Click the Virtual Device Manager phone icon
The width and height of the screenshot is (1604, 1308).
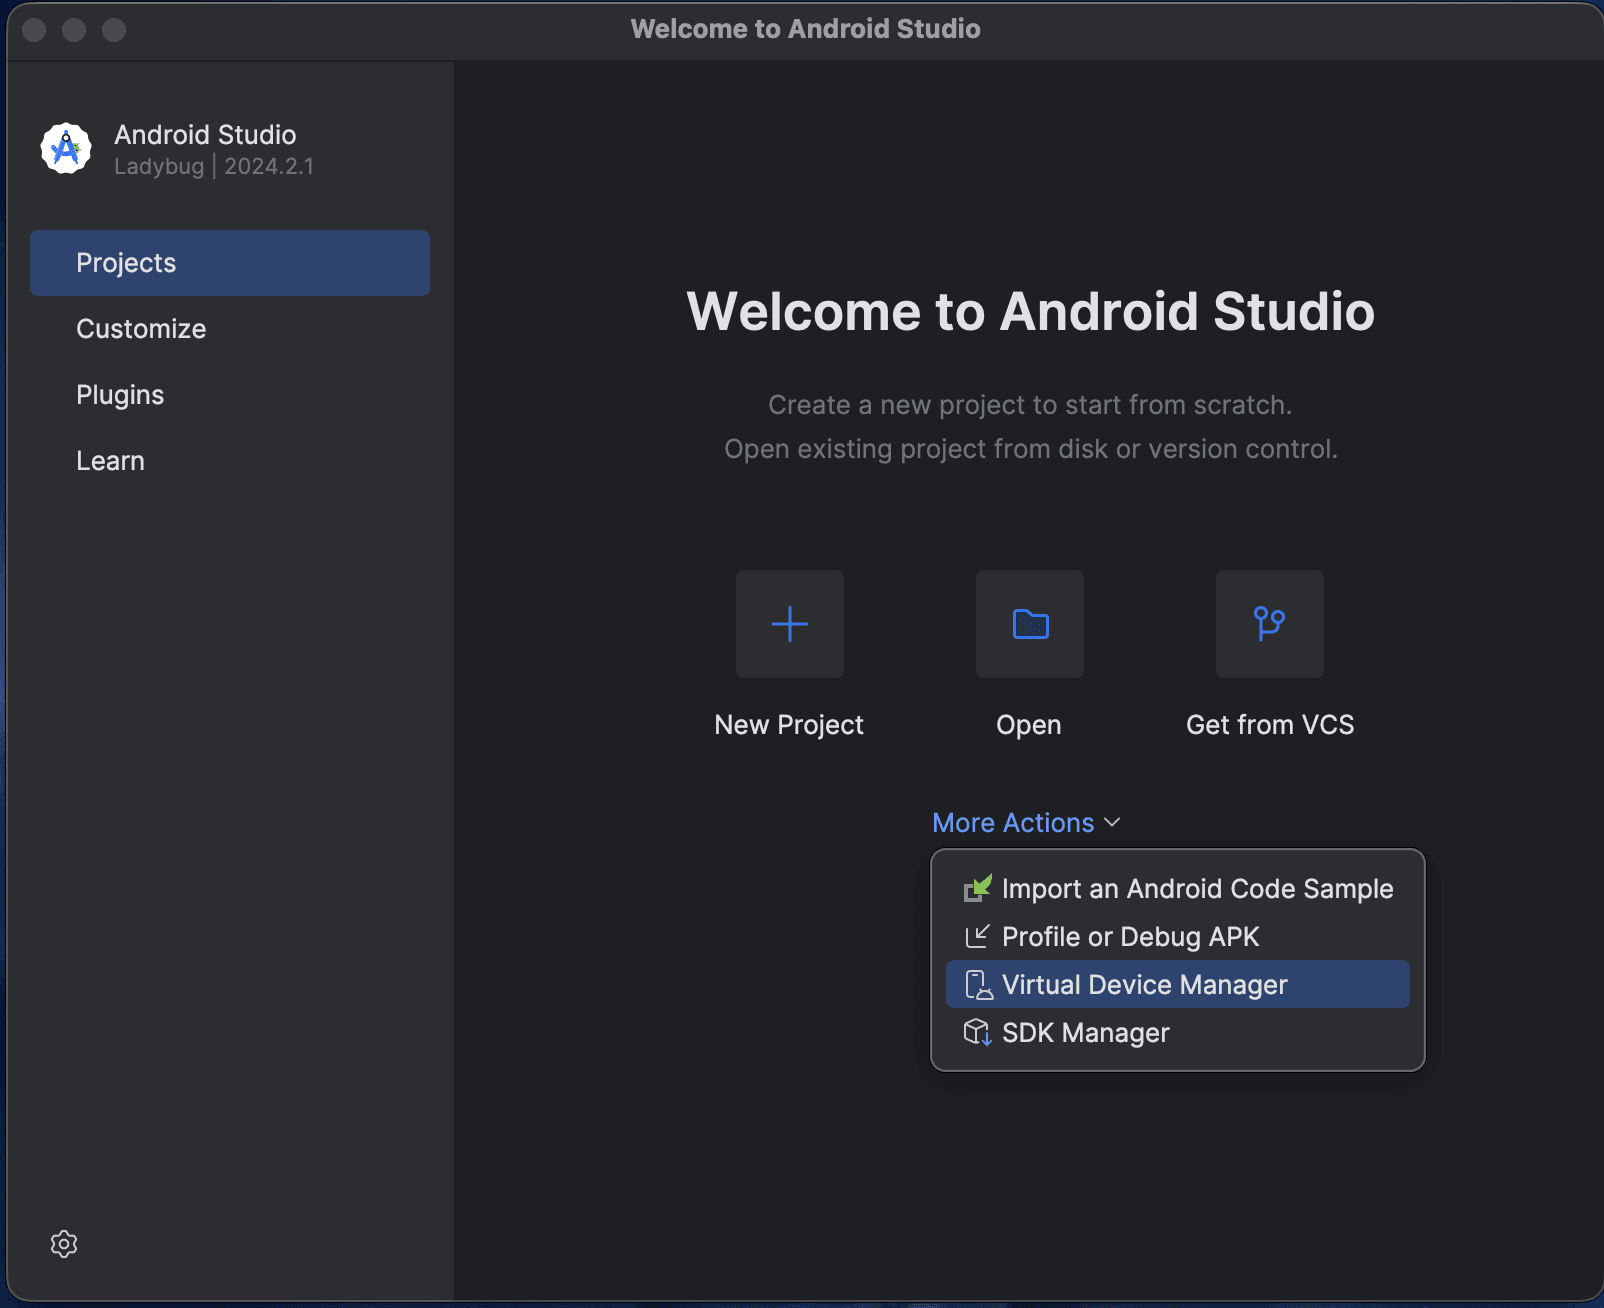pyautogui.click(x=978, y=985)
